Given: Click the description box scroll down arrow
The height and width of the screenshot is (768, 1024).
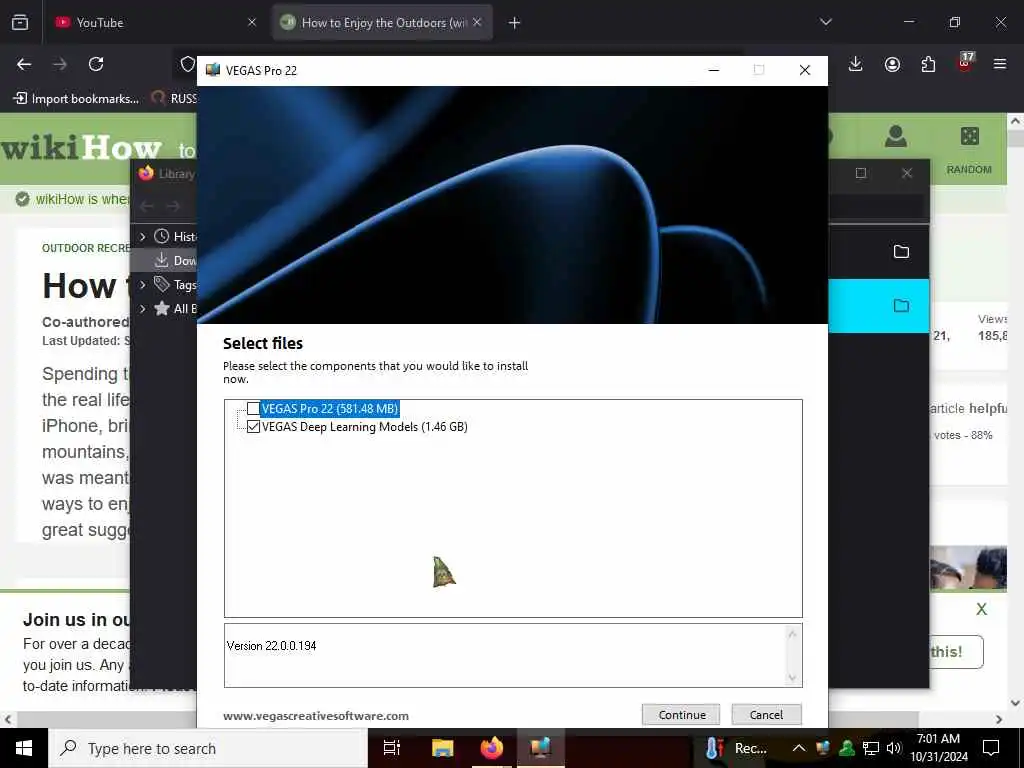Looking at the screenshot, I should pyautogui.click(x=792, y=678).
